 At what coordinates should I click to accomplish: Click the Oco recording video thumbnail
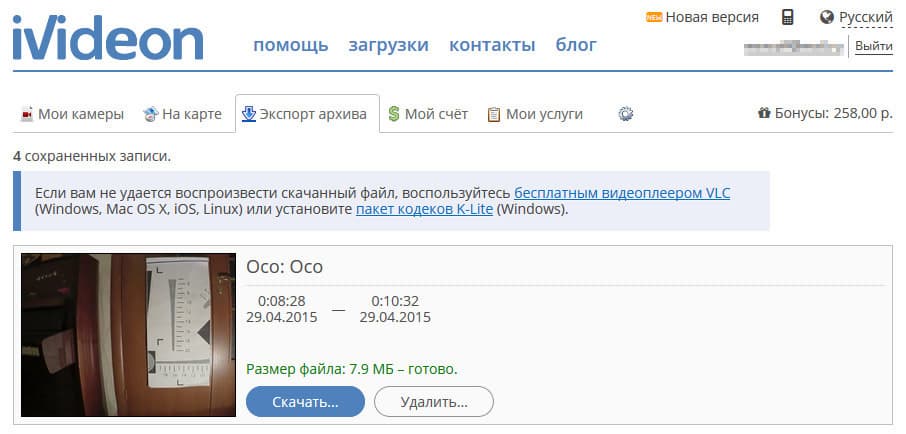point(128,334)
